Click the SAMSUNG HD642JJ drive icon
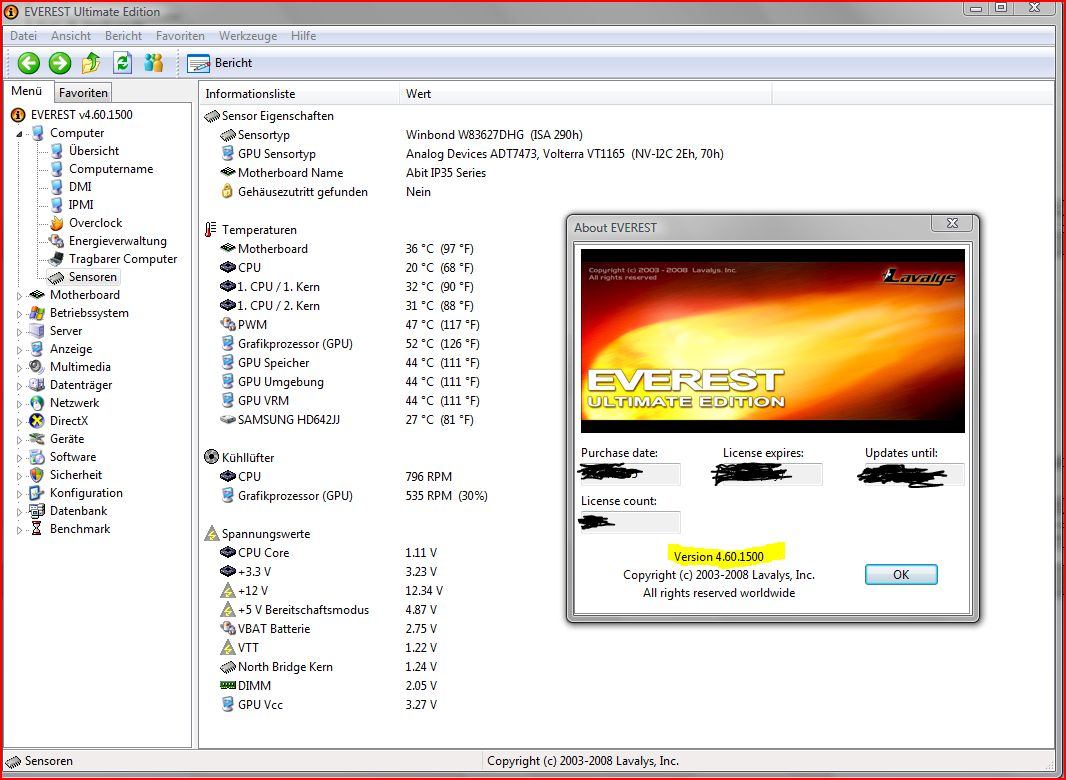Screen dimensions: 1066x780 (x=228, y=420)
